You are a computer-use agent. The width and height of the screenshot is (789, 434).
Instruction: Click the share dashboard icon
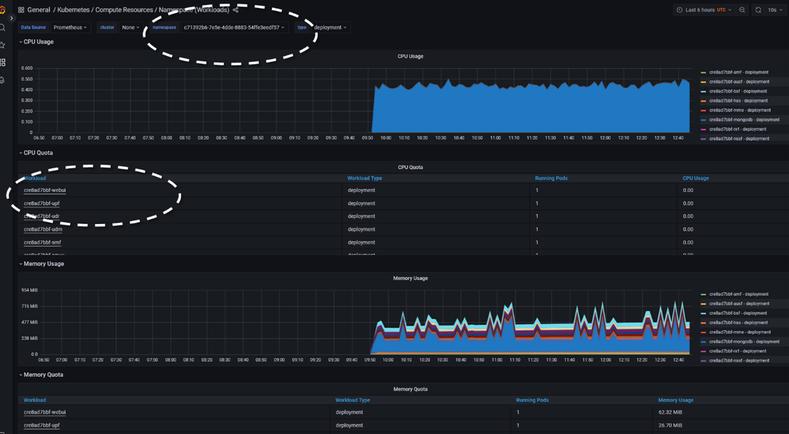(x=236, y=10)
